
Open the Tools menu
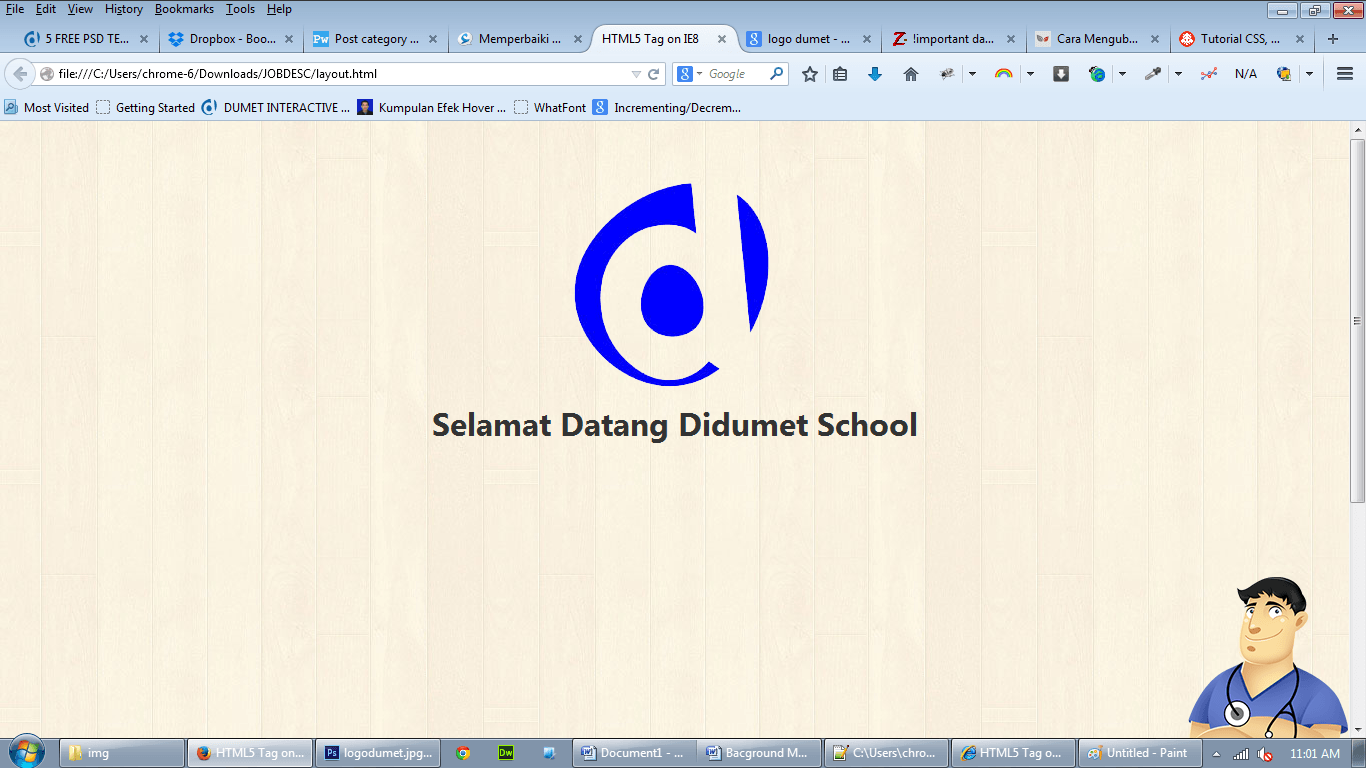(x=240, y=9)
